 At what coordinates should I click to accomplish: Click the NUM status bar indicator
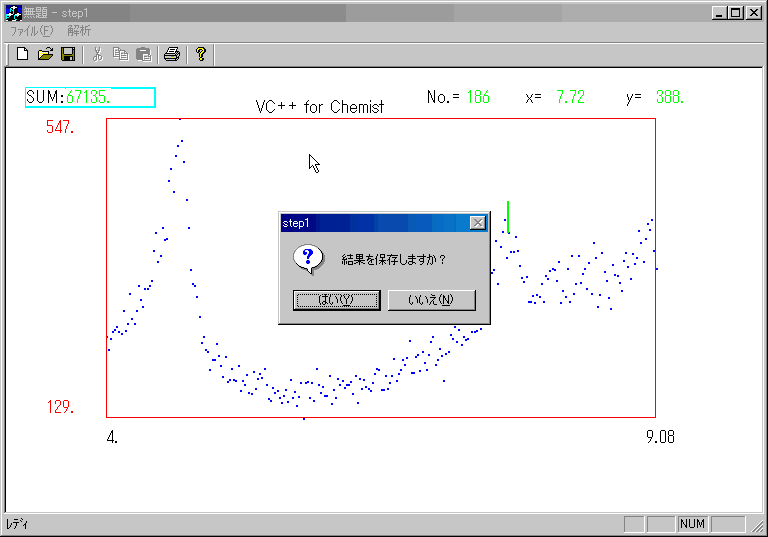click(692, 524)
